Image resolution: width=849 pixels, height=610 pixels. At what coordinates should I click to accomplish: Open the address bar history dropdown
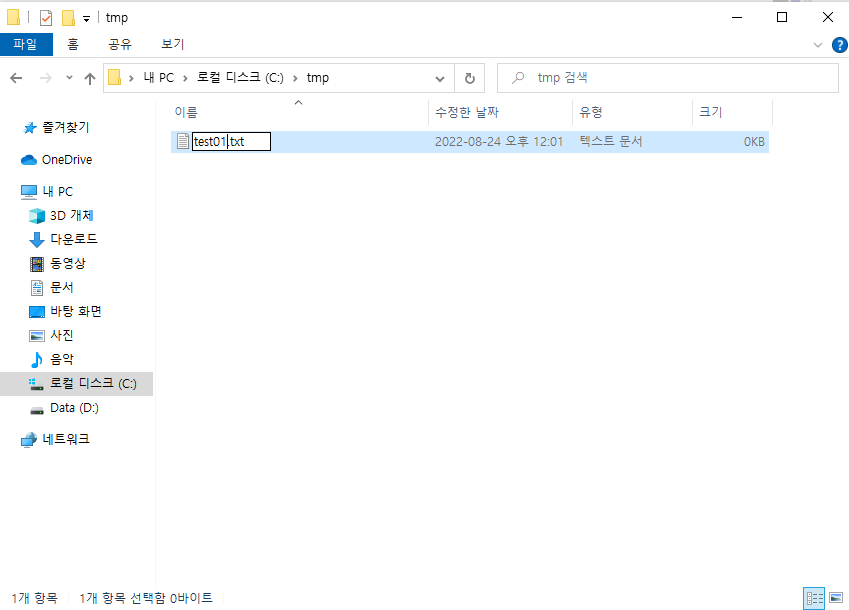point(440,79)
